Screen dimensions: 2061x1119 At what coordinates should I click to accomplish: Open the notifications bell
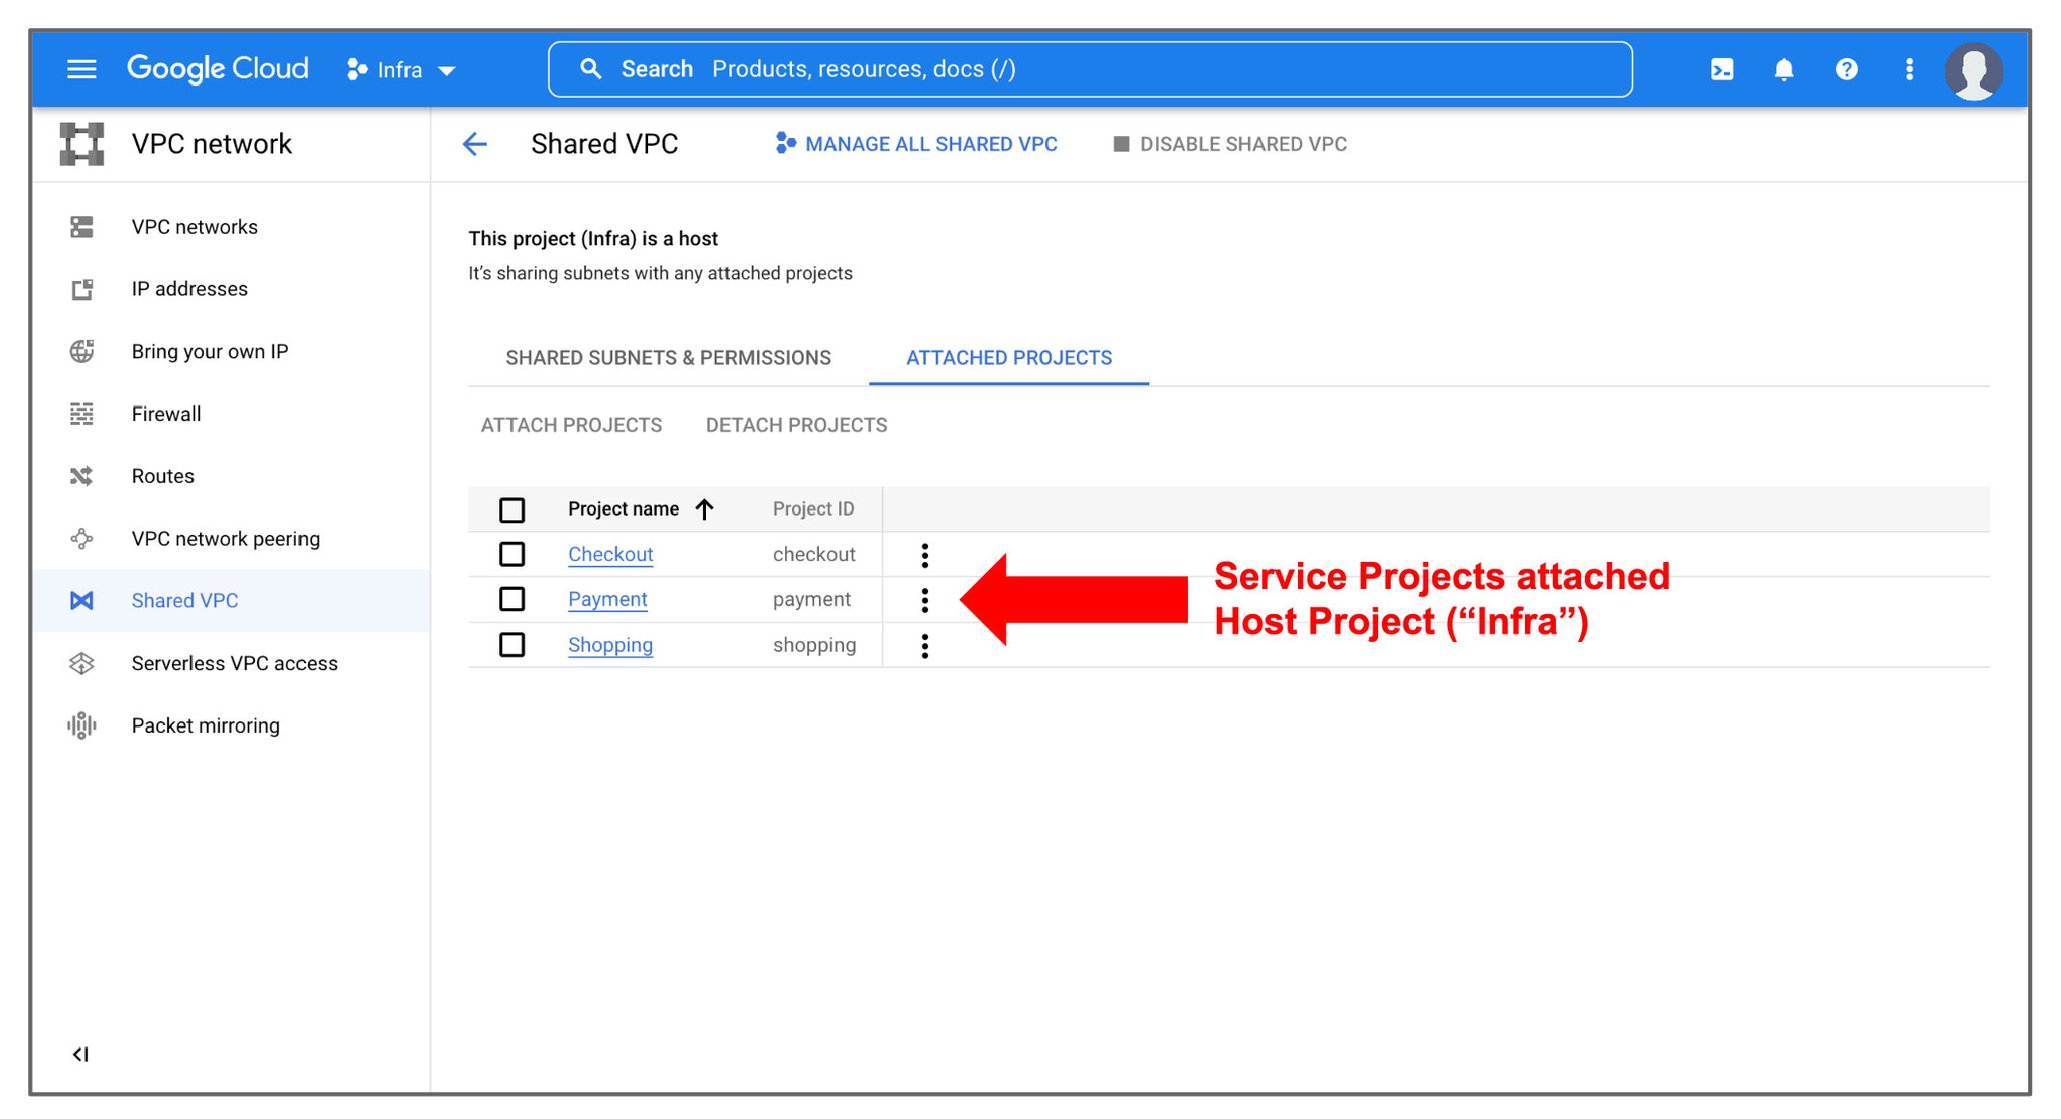point(1784,69)
